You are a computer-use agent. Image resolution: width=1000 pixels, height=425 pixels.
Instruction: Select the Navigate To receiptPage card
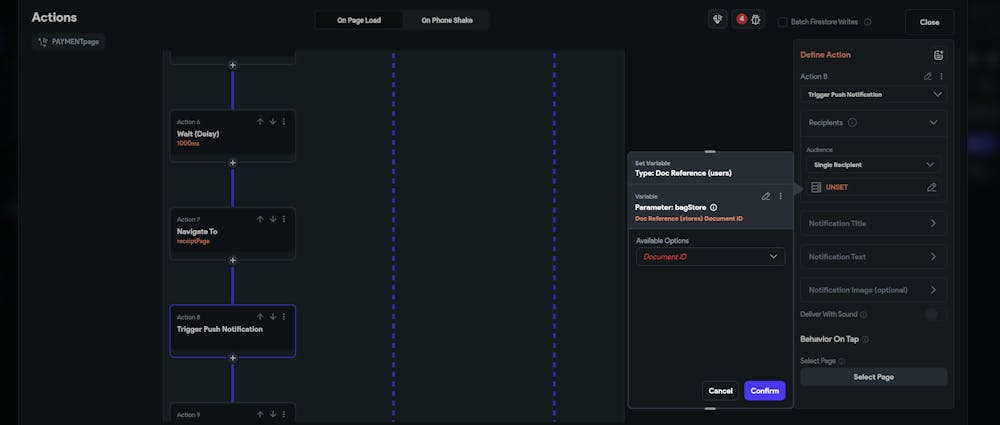tap(232, 233)
